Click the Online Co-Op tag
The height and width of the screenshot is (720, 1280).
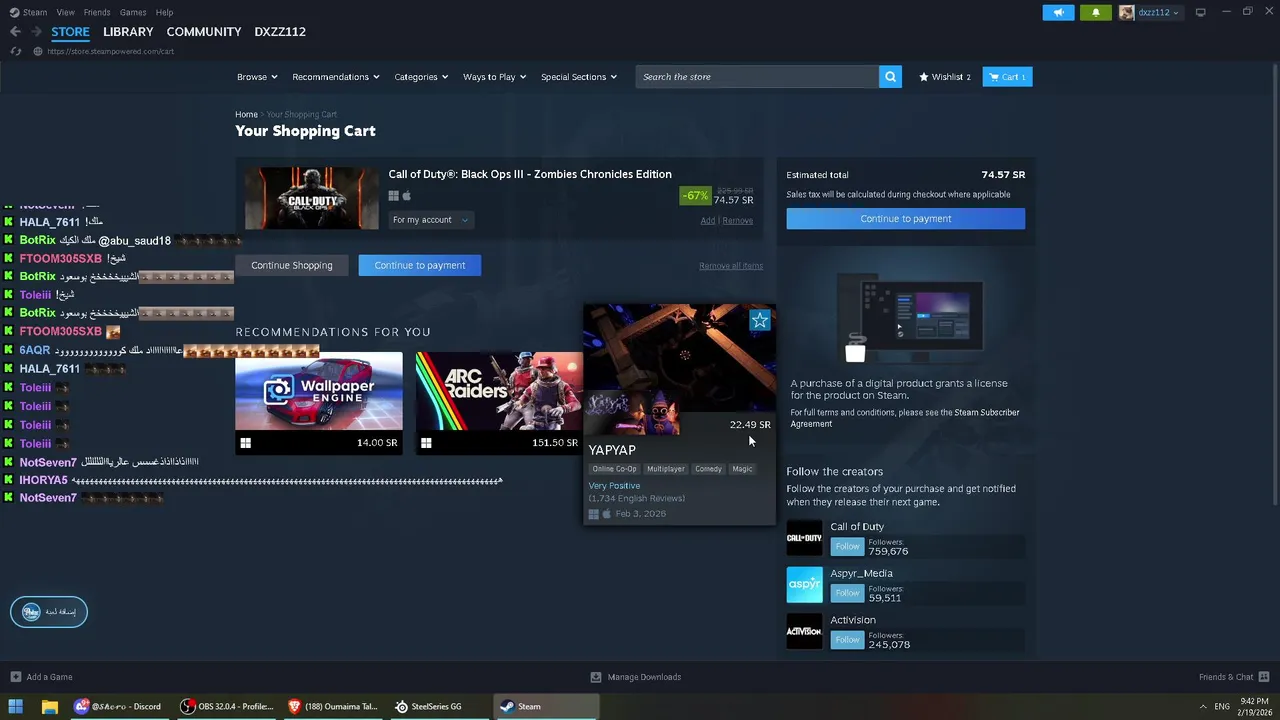click(613, 469)
